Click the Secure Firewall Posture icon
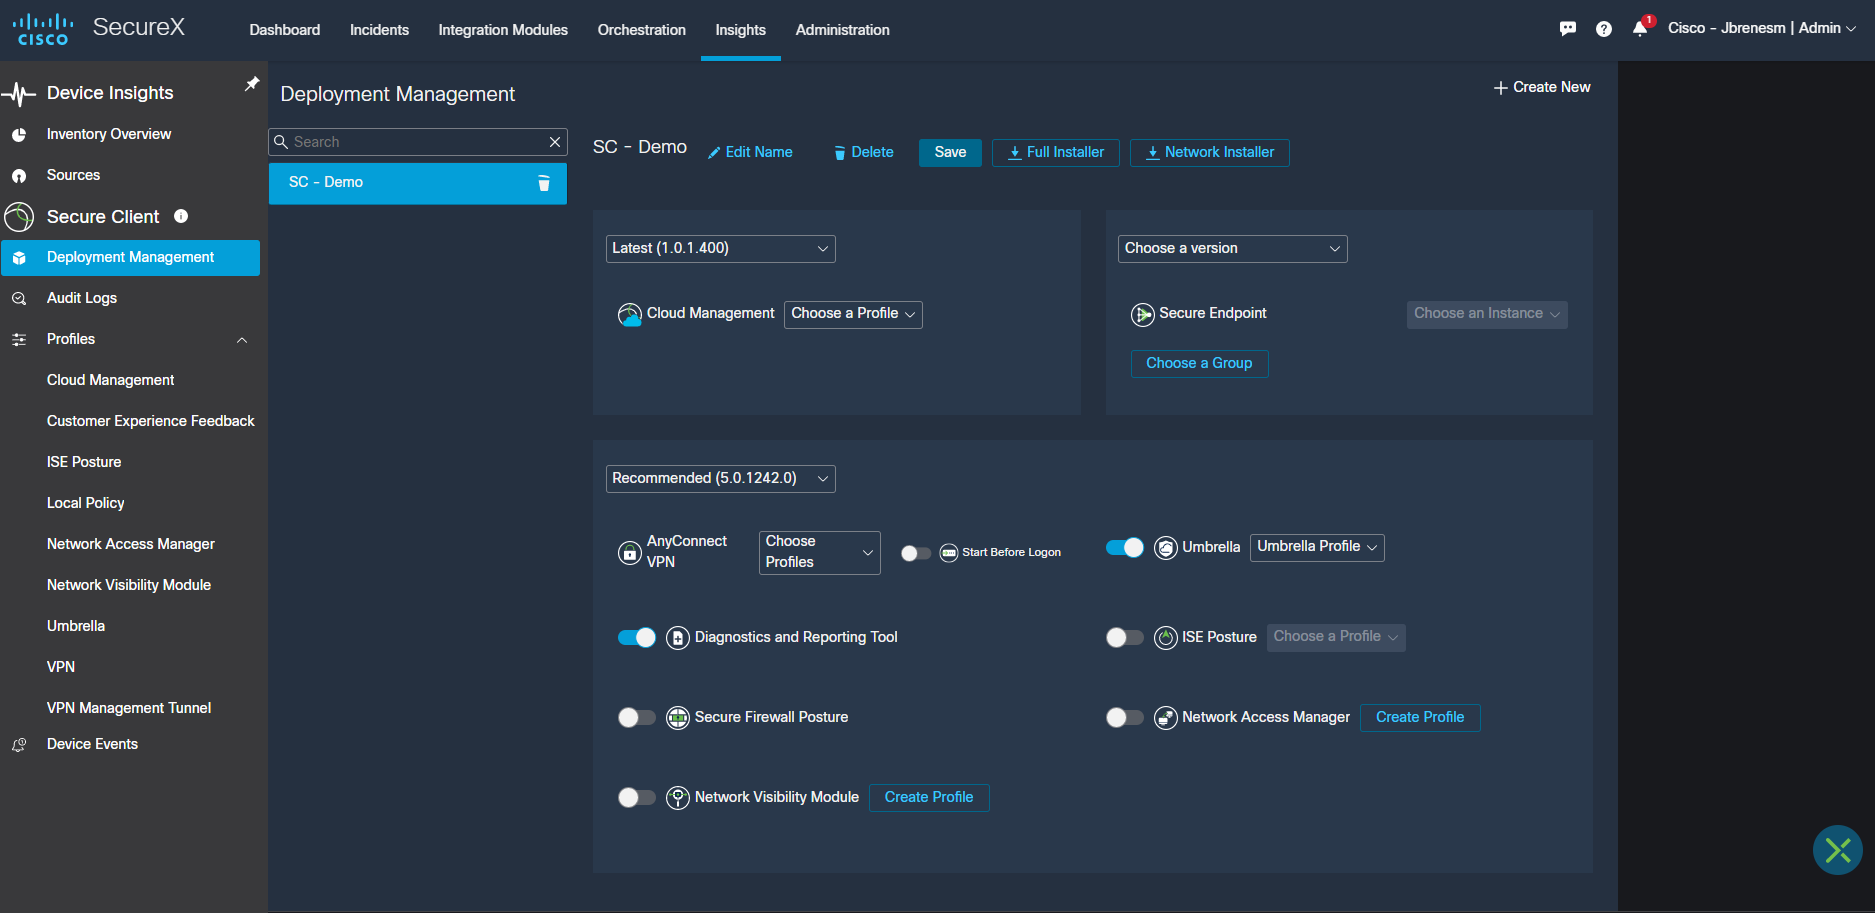This screenshot has height=913, width=1875. pyautogui.click(x=678, y=718)
